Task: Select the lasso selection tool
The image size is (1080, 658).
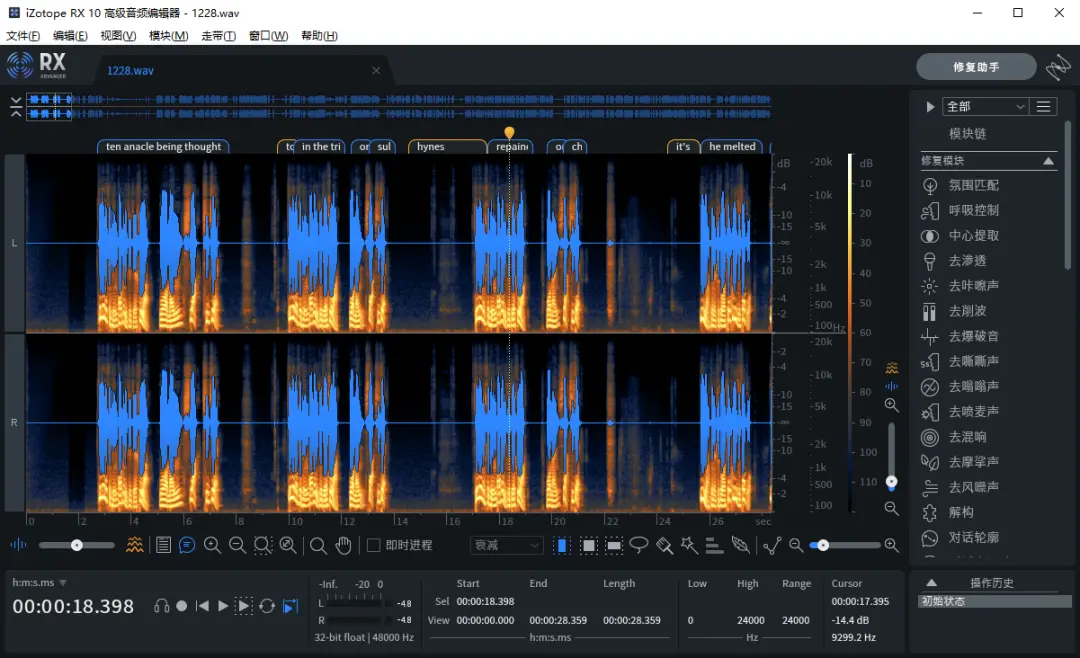Action: coord(638,545)
